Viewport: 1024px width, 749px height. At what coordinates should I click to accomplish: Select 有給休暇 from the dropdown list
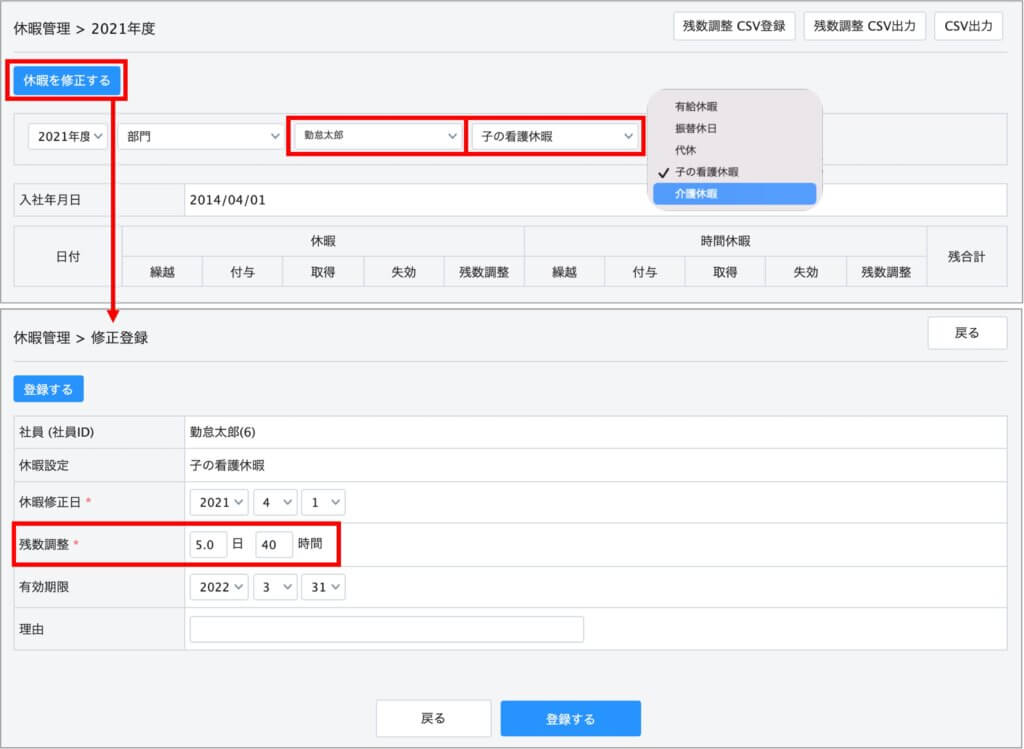[x=696, y=106]
